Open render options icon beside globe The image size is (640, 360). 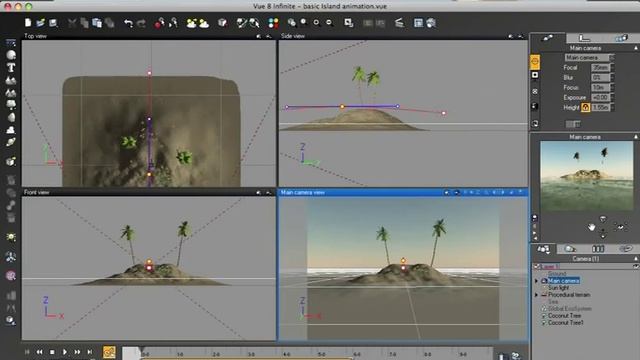[x=418, y=23]
